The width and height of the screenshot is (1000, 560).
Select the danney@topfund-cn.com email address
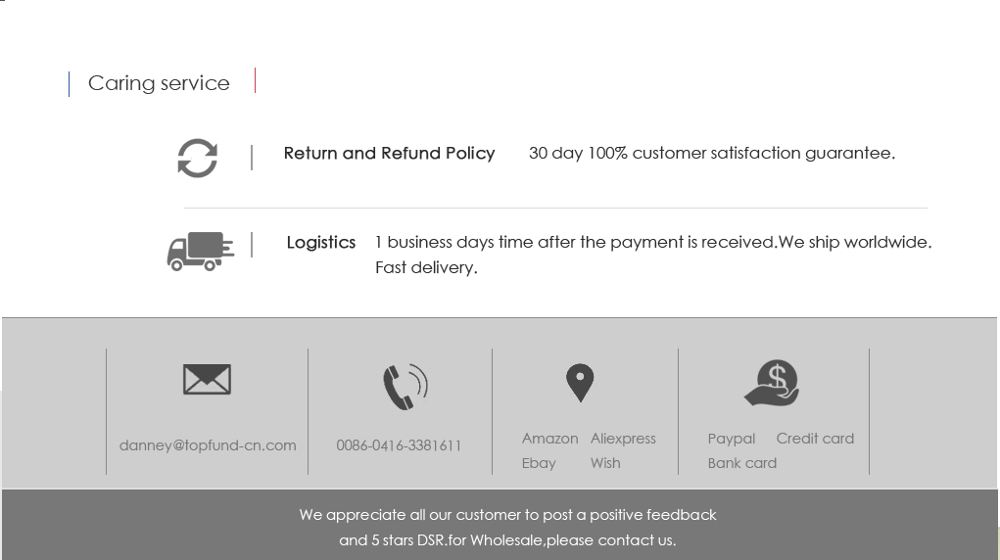click(x=208, y=445)
